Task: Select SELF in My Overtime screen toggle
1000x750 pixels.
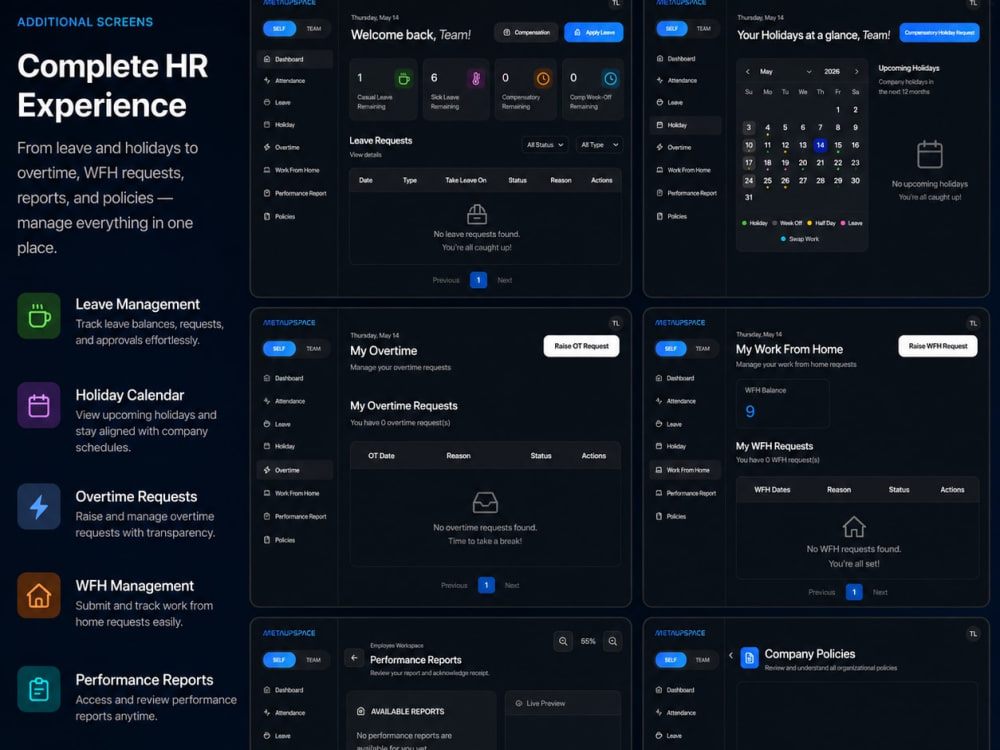Action: [279, 349]
